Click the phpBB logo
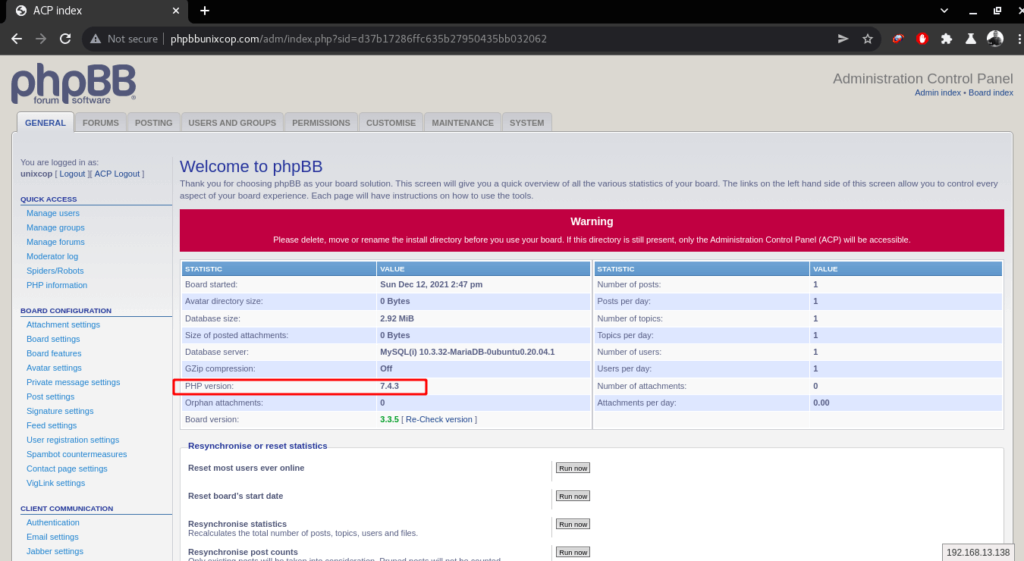The height and width of the screenshot is (561, 1024). tap(74, 84)
